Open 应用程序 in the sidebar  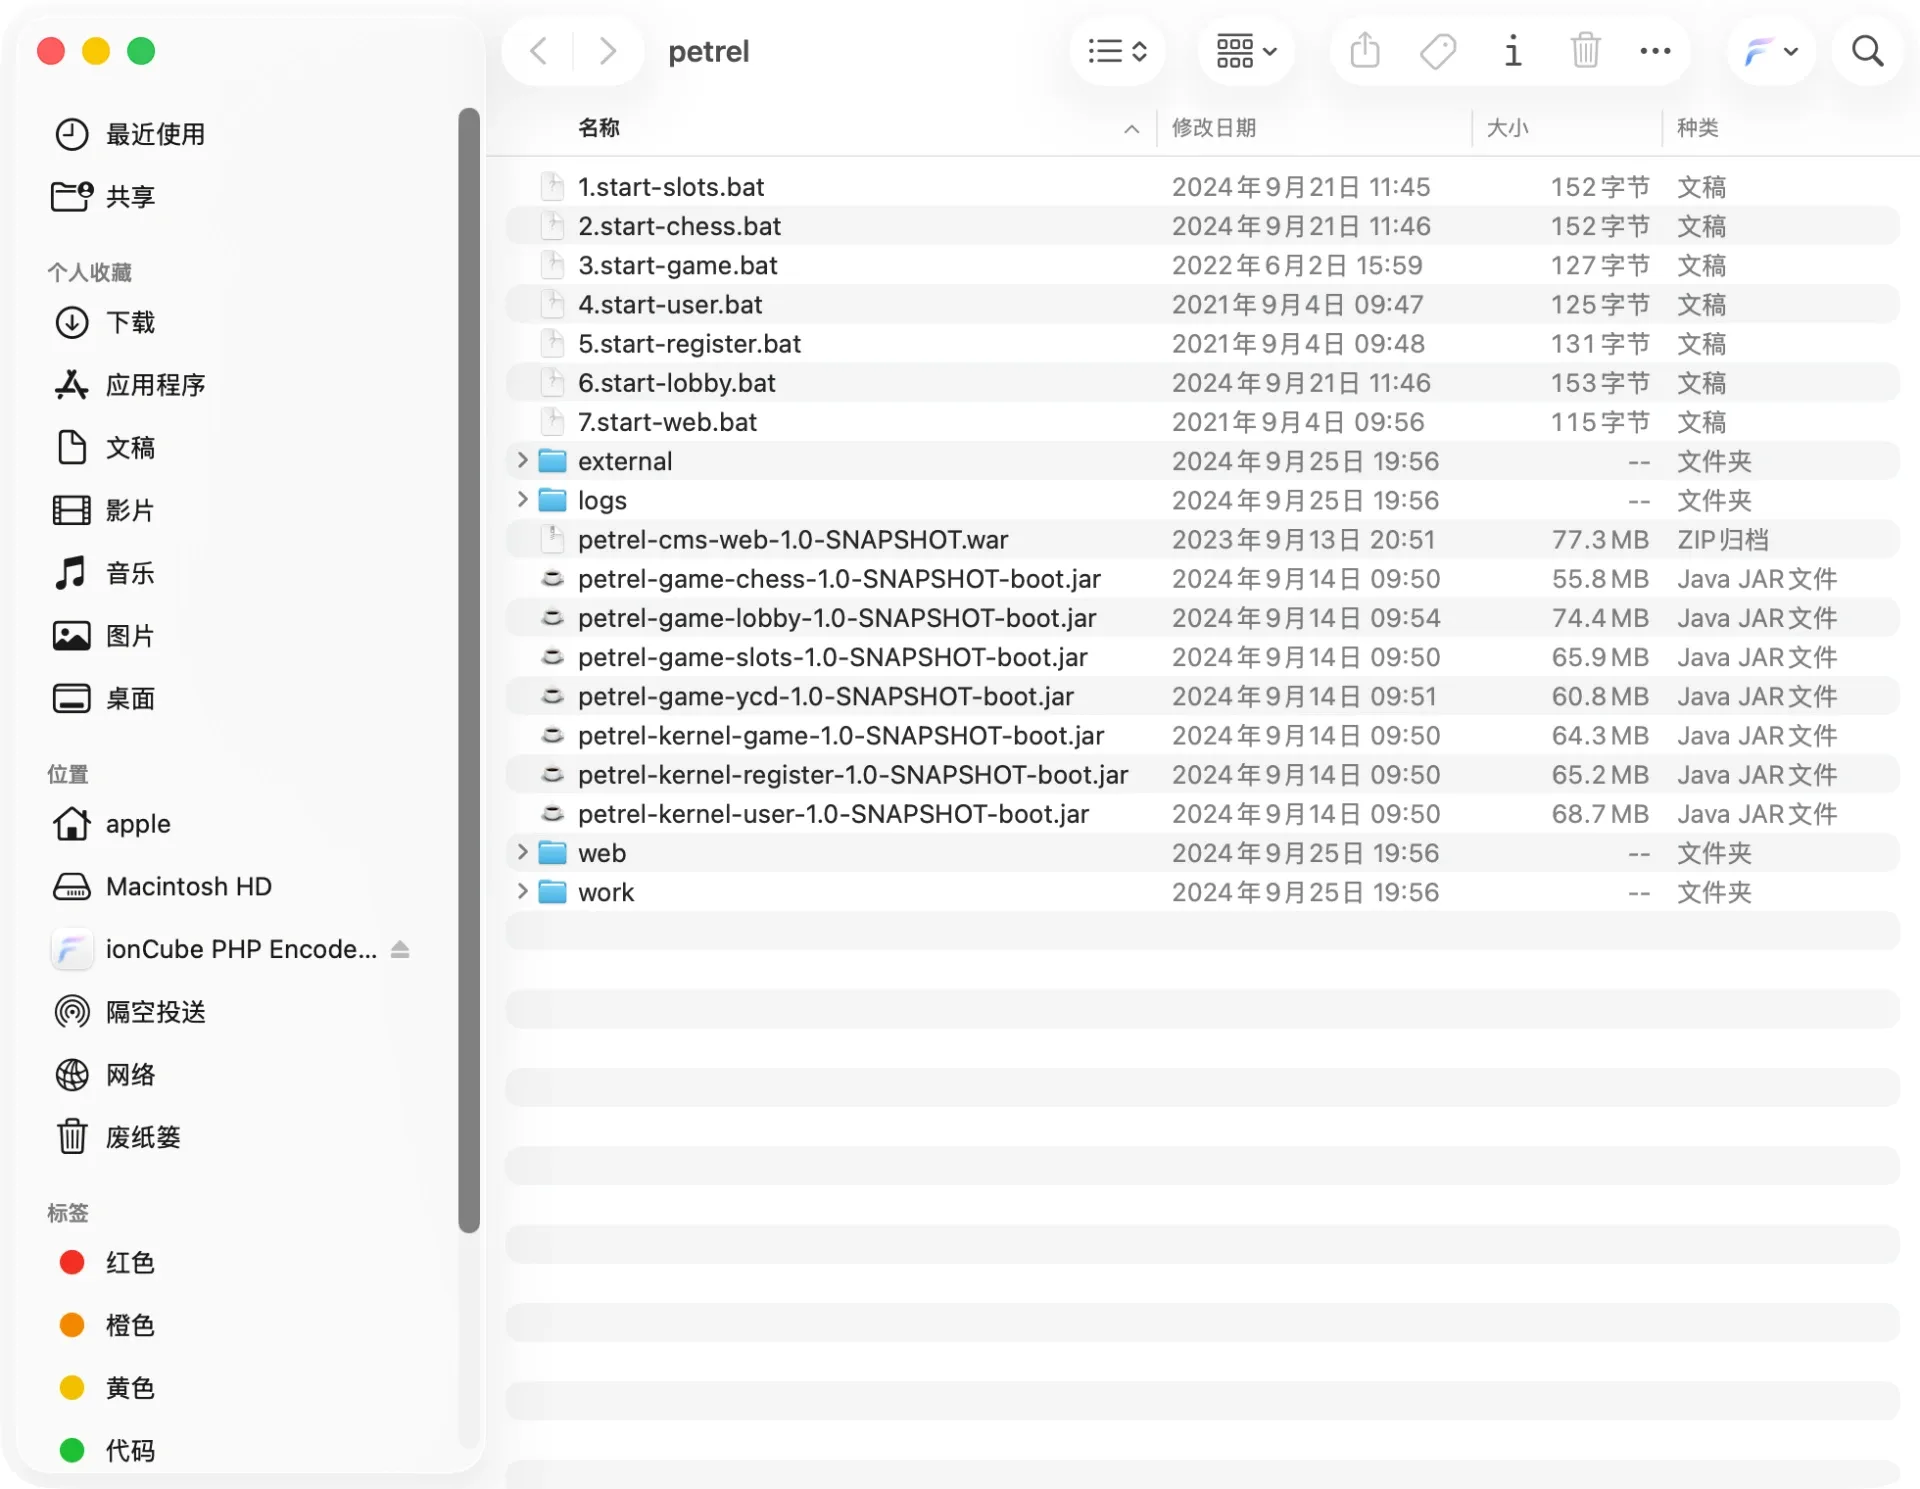[x=130, y=385]
